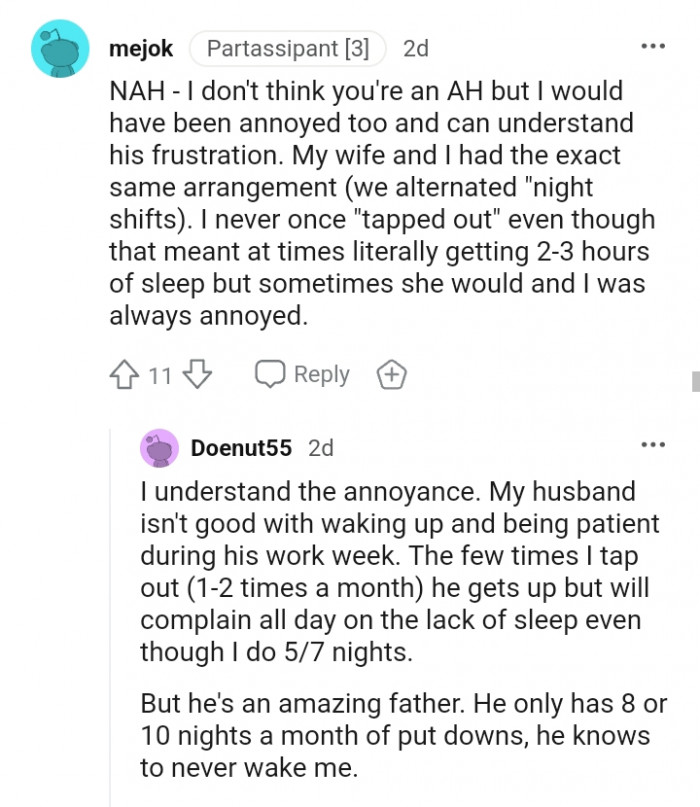Viewport: 700px width, 807px height.
Task: Open the options menu for Doenut55's reply
Action: pos(653,444)
